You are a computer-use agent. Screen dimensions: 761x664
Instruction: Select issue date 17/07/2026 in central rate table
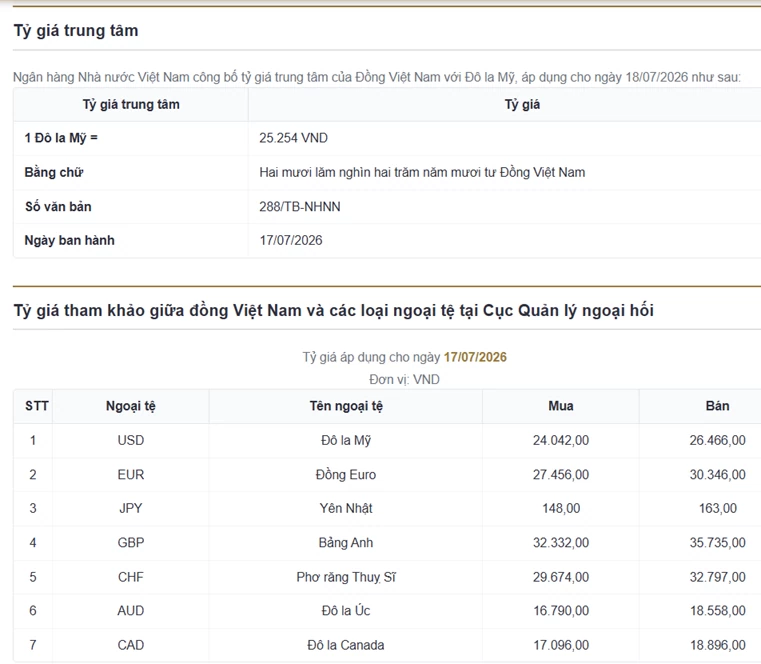tap(291, 240)
